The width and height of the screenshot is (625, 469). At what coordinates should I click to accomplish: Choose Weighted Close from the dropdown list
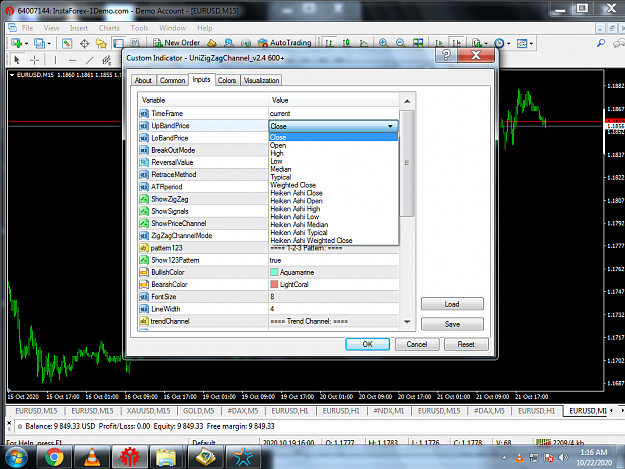334,185
